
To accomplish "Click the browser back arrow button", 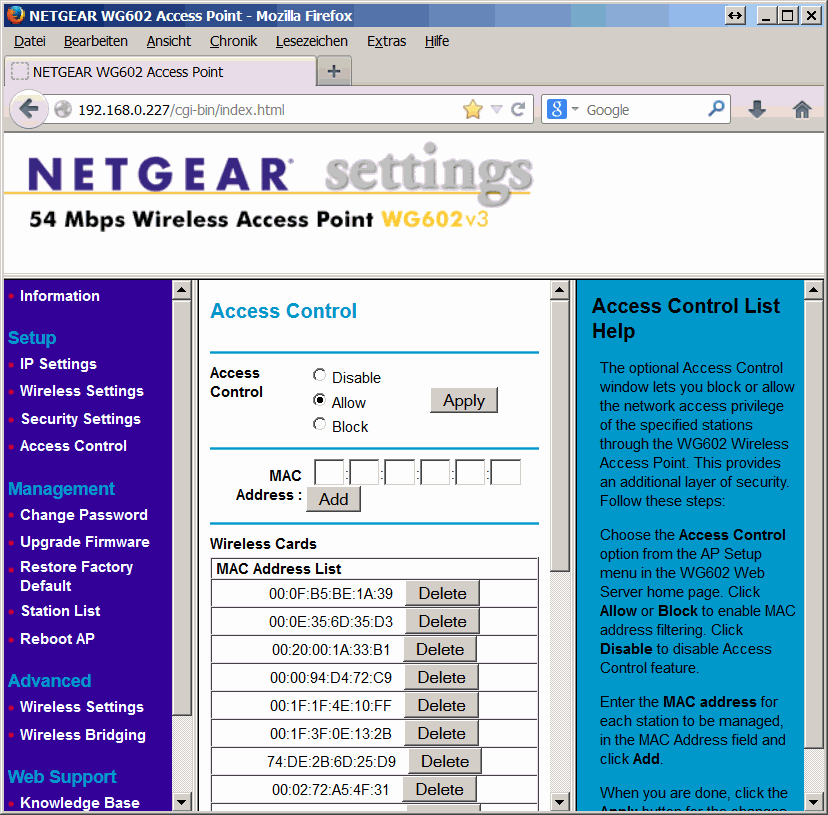I will (28, 109).
